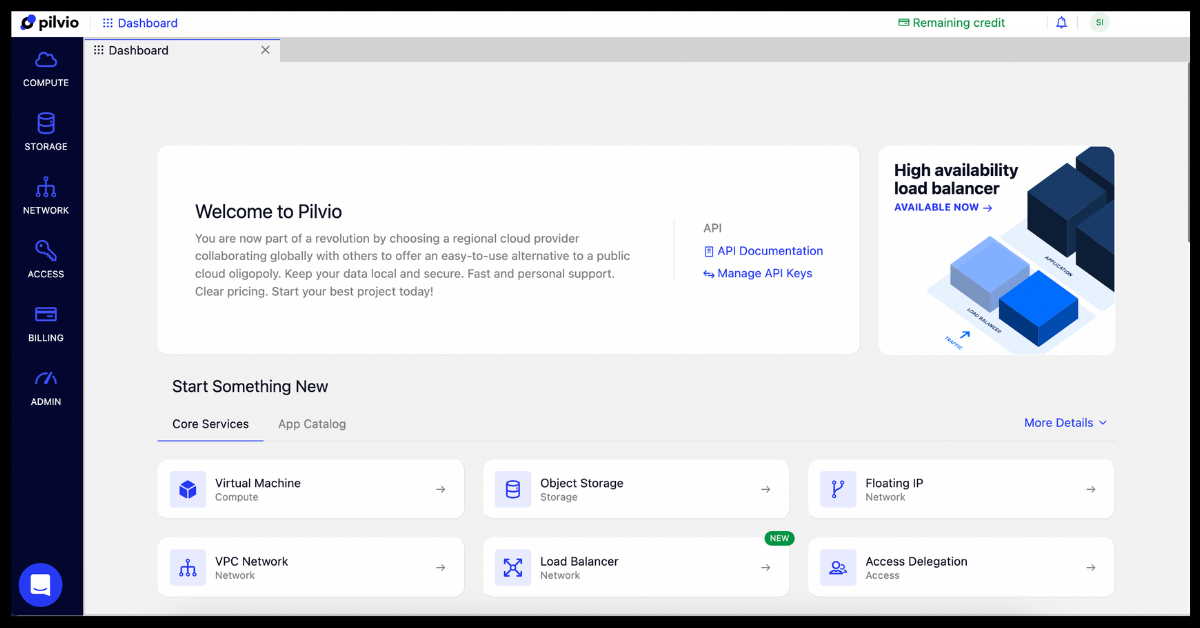Select the Network icon in sidebar
This screenshot has width=1200, height=628.
(46, 188)
